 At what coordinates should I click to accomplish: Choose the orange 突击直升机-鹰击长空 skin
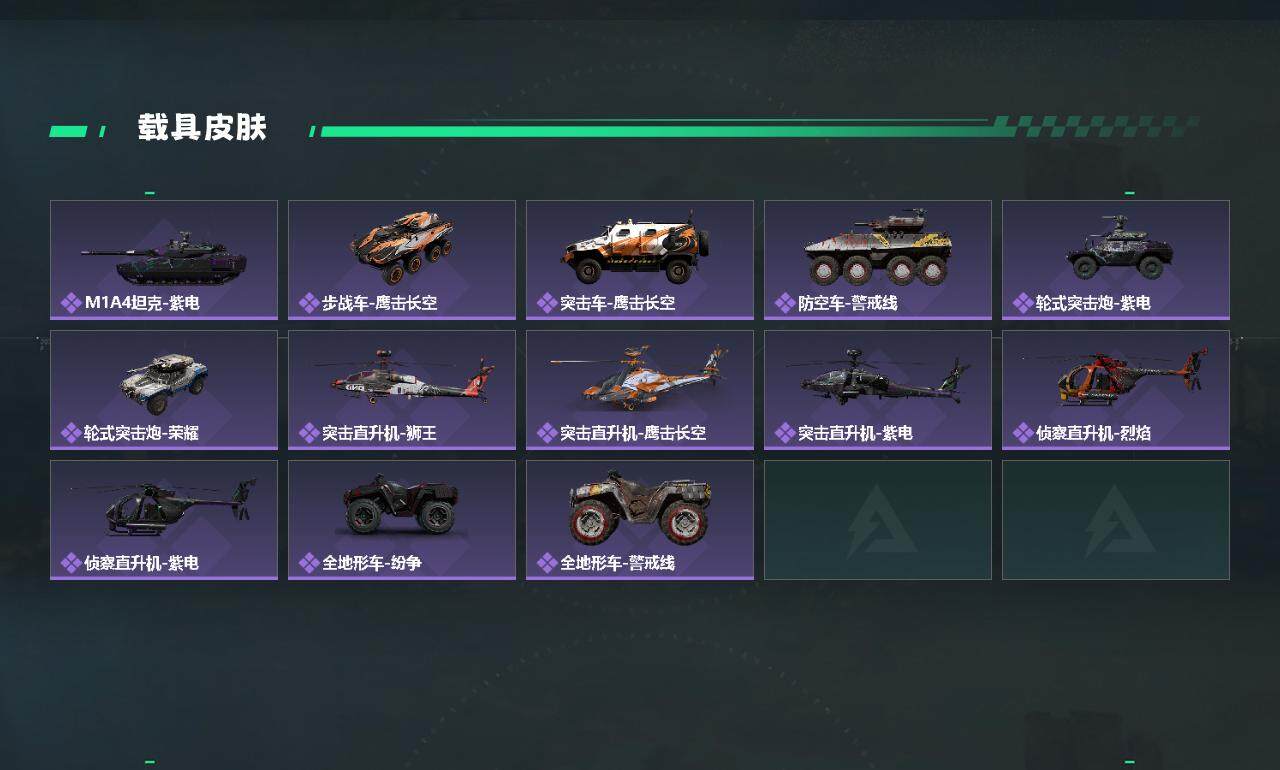pos(640,390)
